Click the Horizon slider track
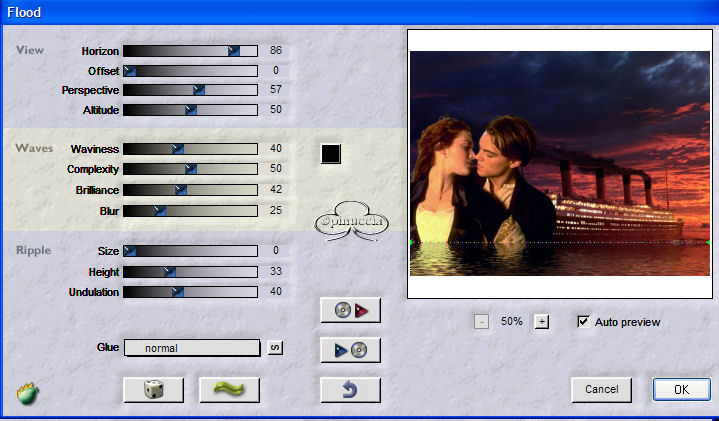 point(190,51)
